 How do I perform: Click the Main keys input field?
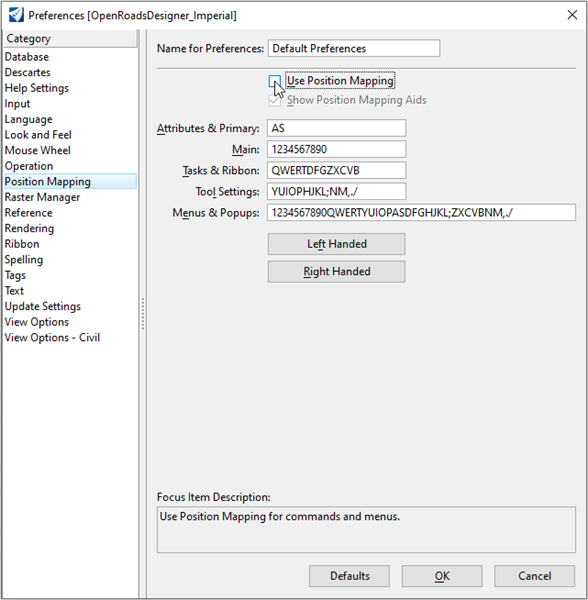coord(337,149)
